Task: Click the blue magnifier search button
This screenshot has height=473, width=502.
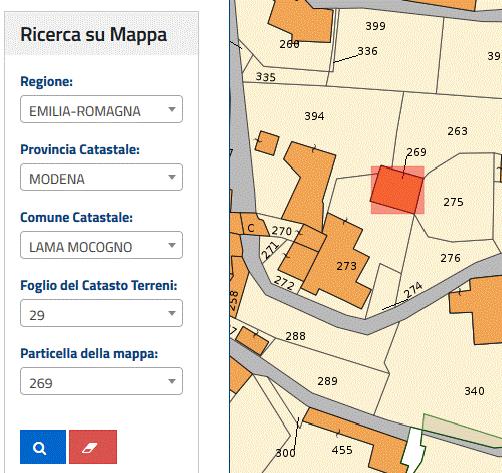Action: pyautogui.click(x=43, y=447)
